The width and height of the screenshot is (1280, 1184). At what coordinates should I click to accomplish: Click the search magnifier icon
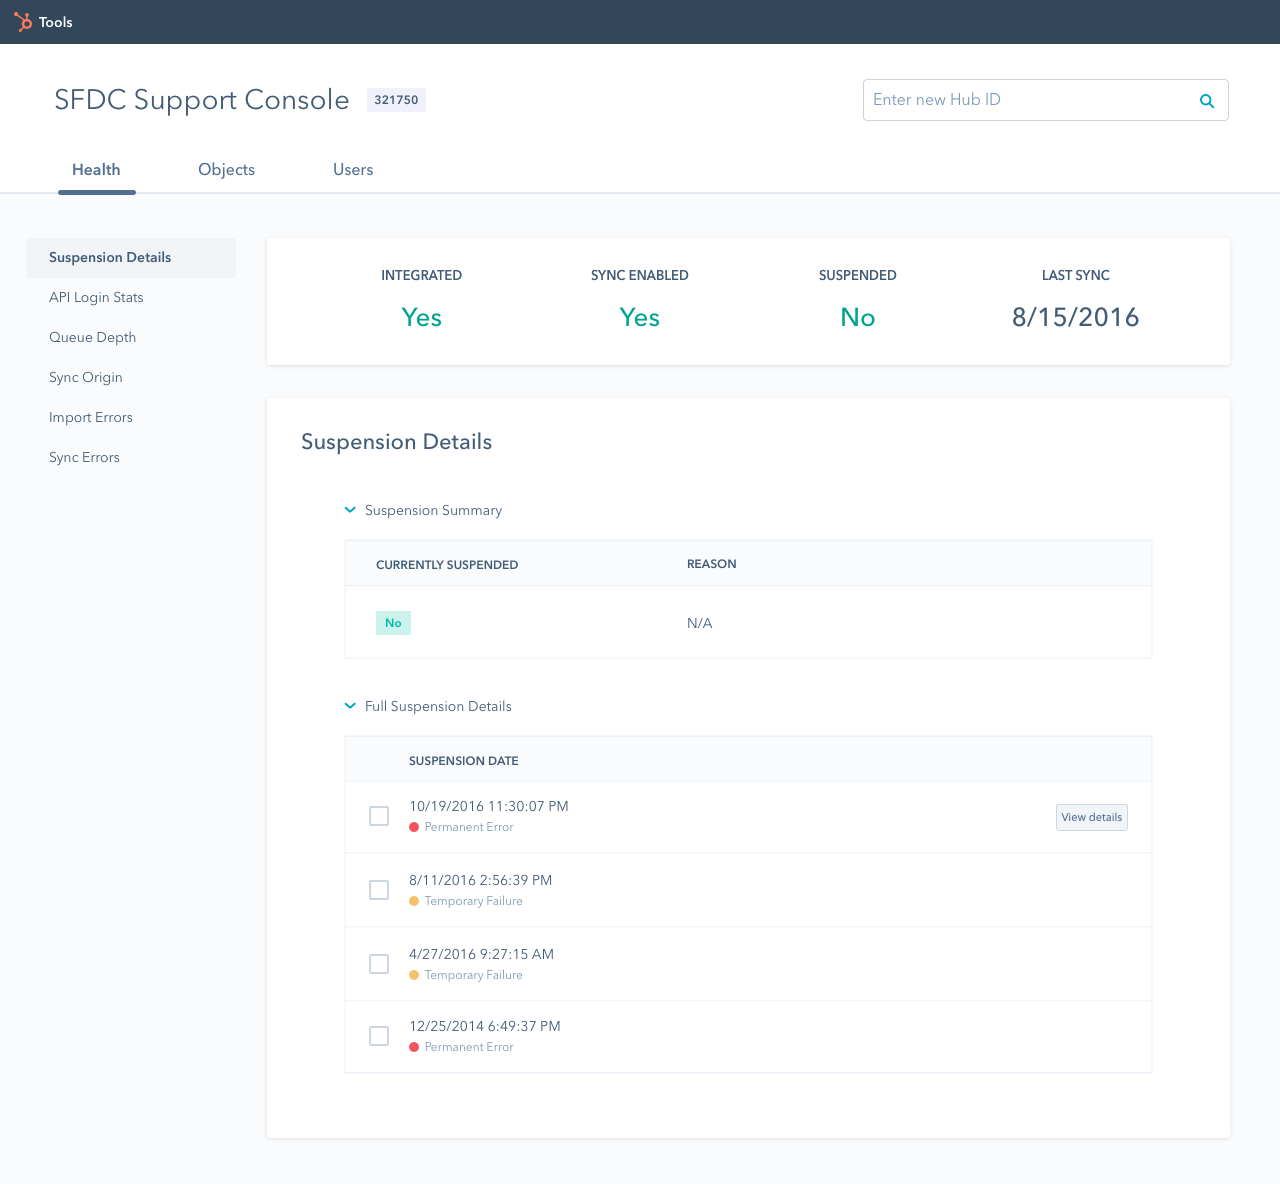coord(1207,101)
